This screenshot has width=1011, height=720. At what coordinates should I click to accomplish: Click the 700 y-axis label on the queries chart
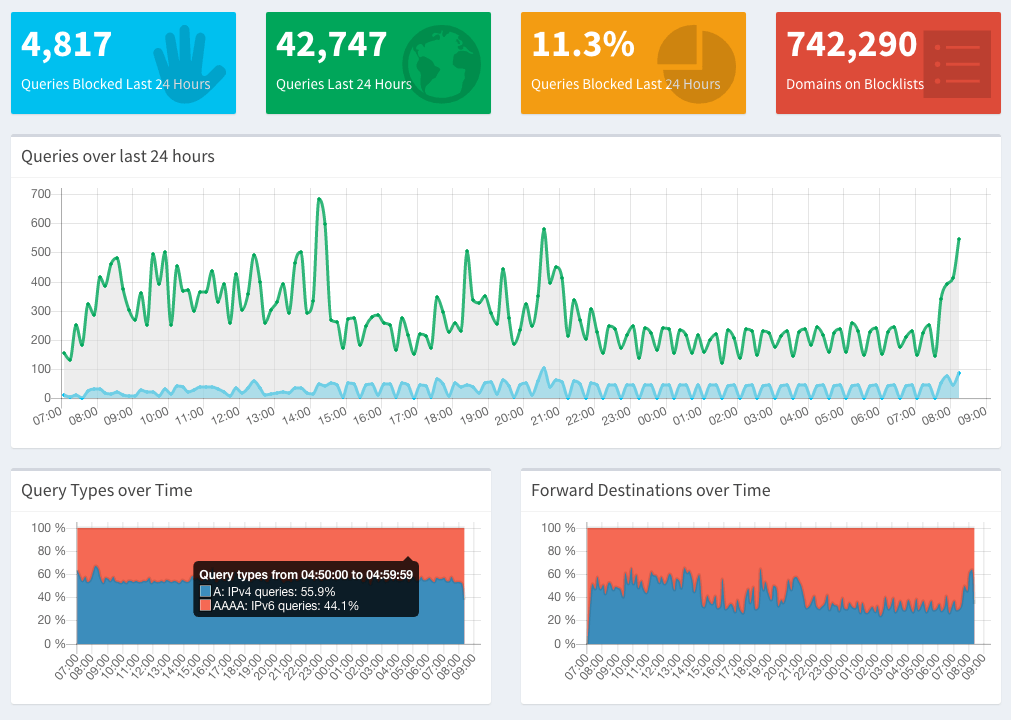[41, 194]
